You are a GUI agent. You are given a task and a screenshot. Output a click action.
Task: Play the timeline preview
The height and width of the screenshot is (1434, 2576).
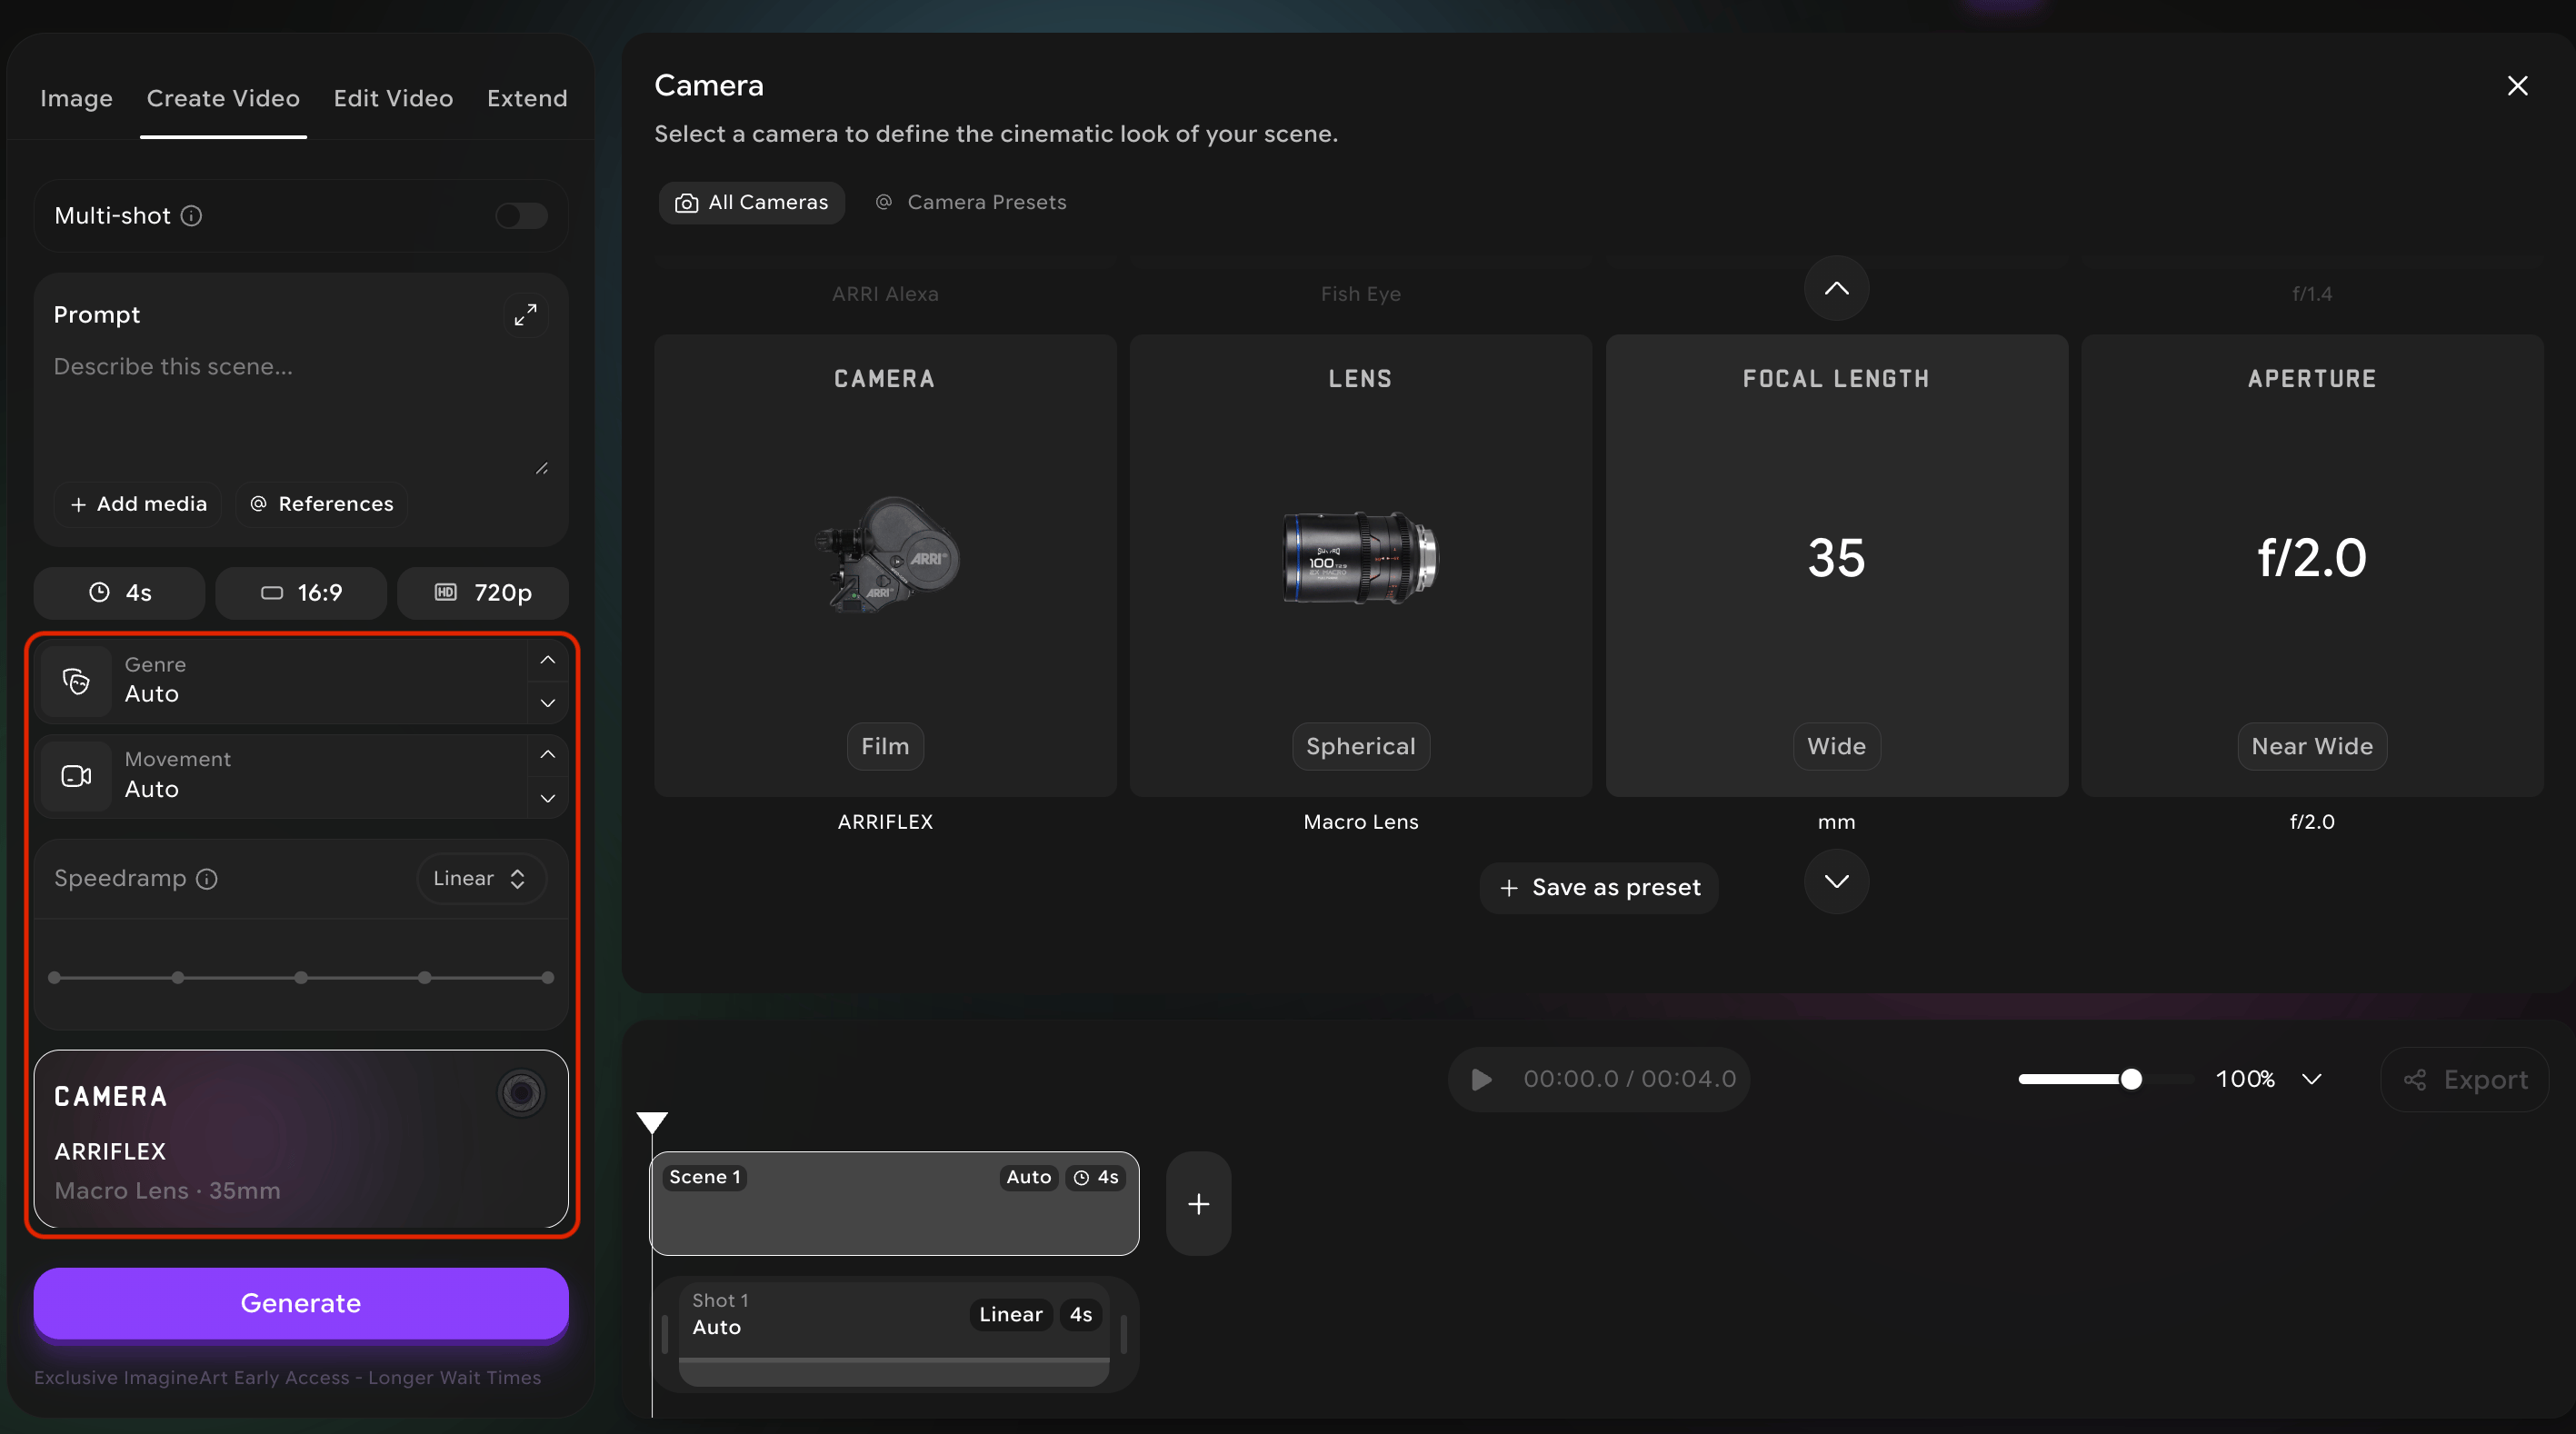coord(1481,1080)
